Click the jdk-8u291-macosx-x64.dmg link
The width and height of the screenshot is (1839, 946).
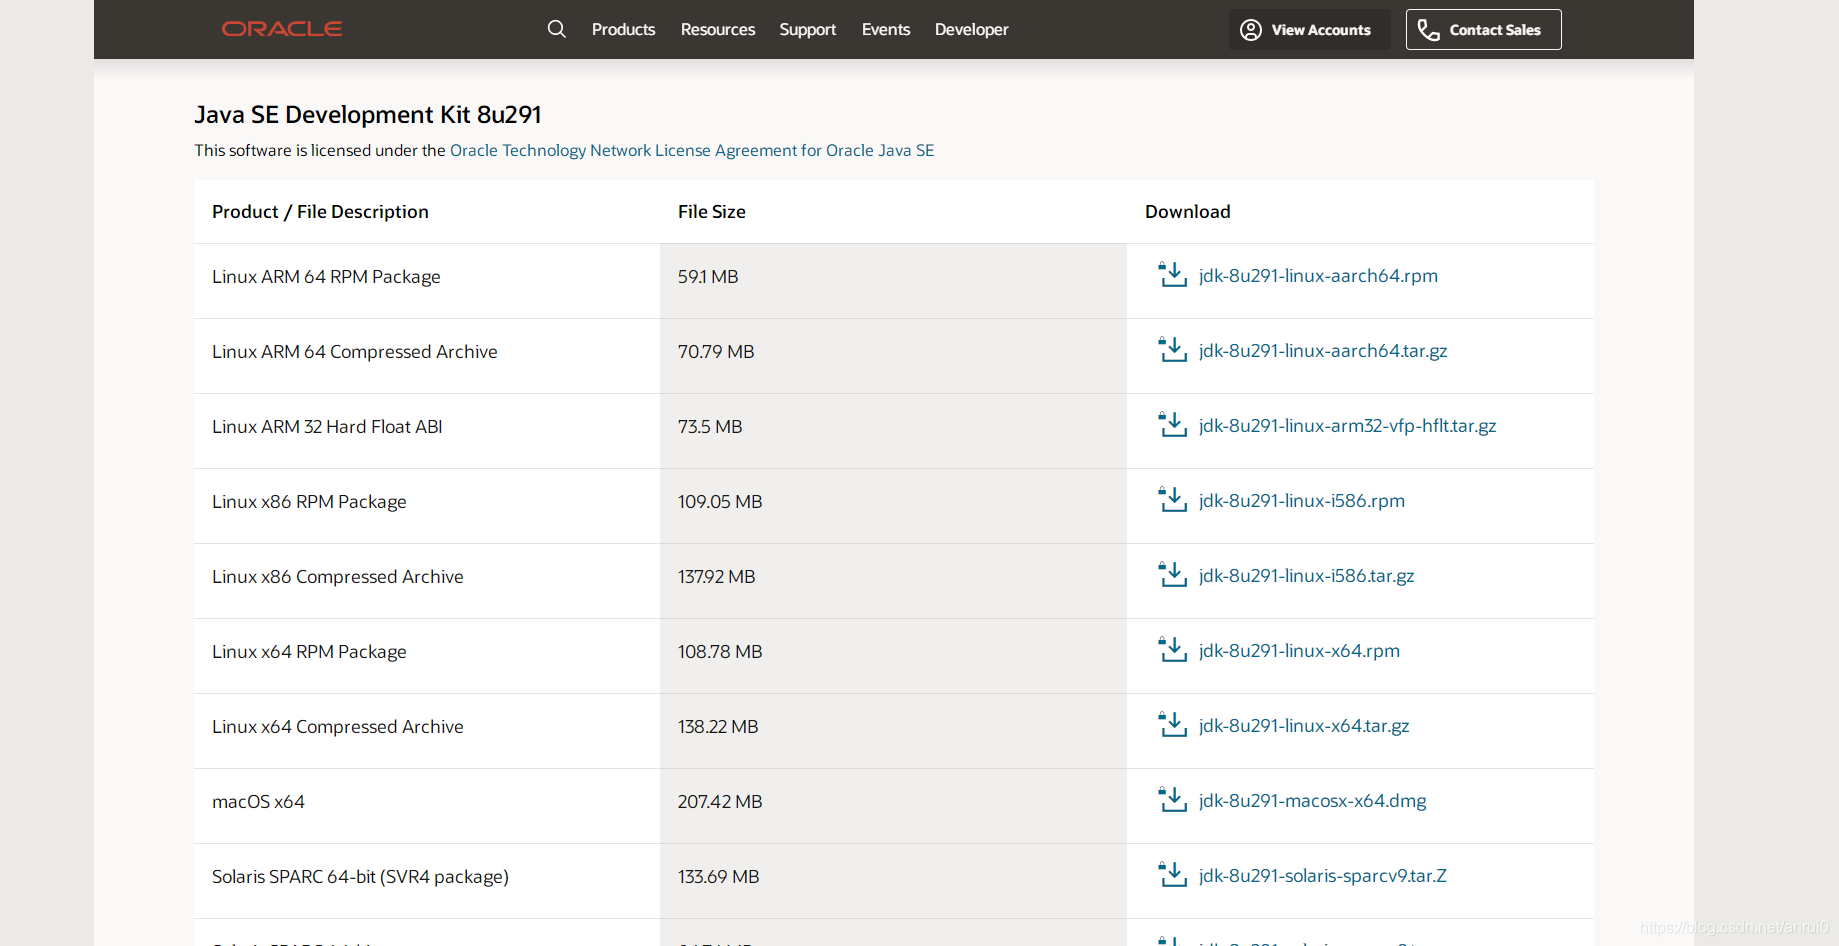tap(1312, 801)
